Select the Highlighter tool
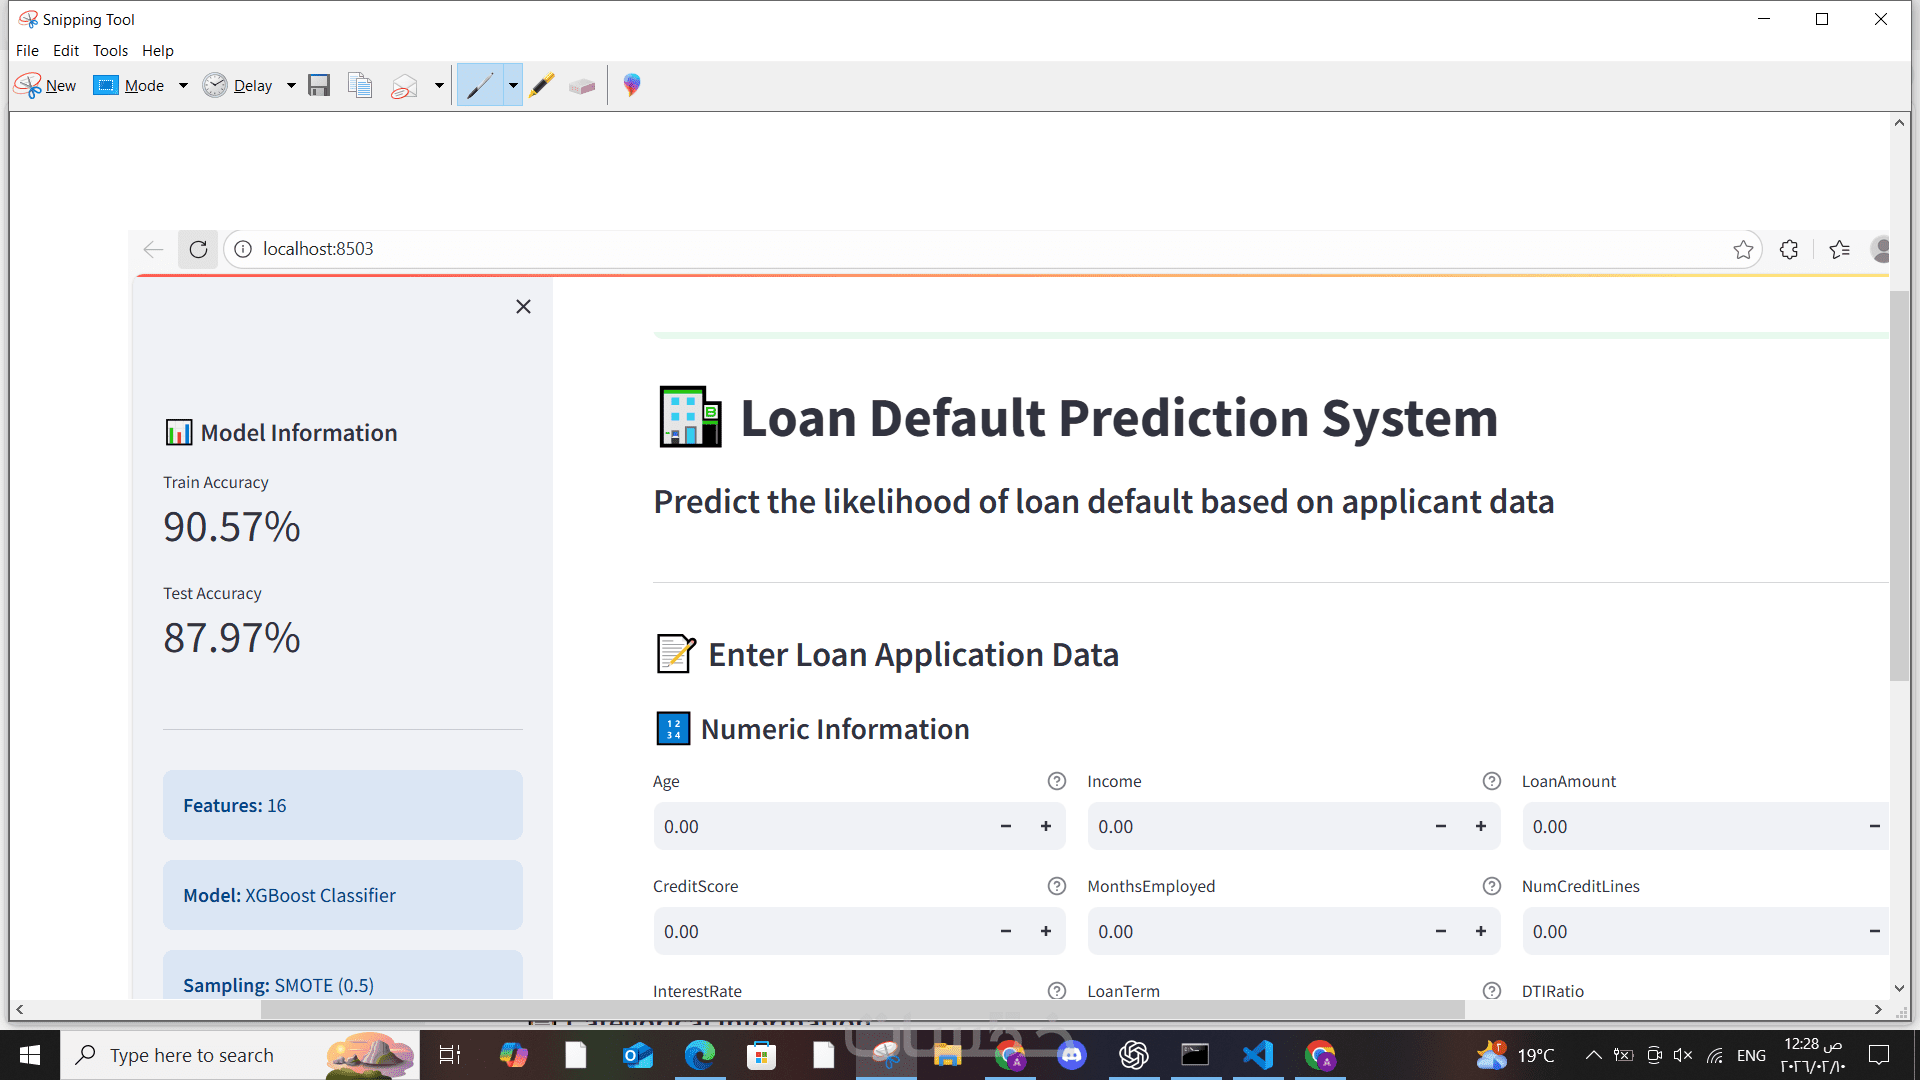Viewport: 1920px width, 1080px height. click(x=542, y=85)
